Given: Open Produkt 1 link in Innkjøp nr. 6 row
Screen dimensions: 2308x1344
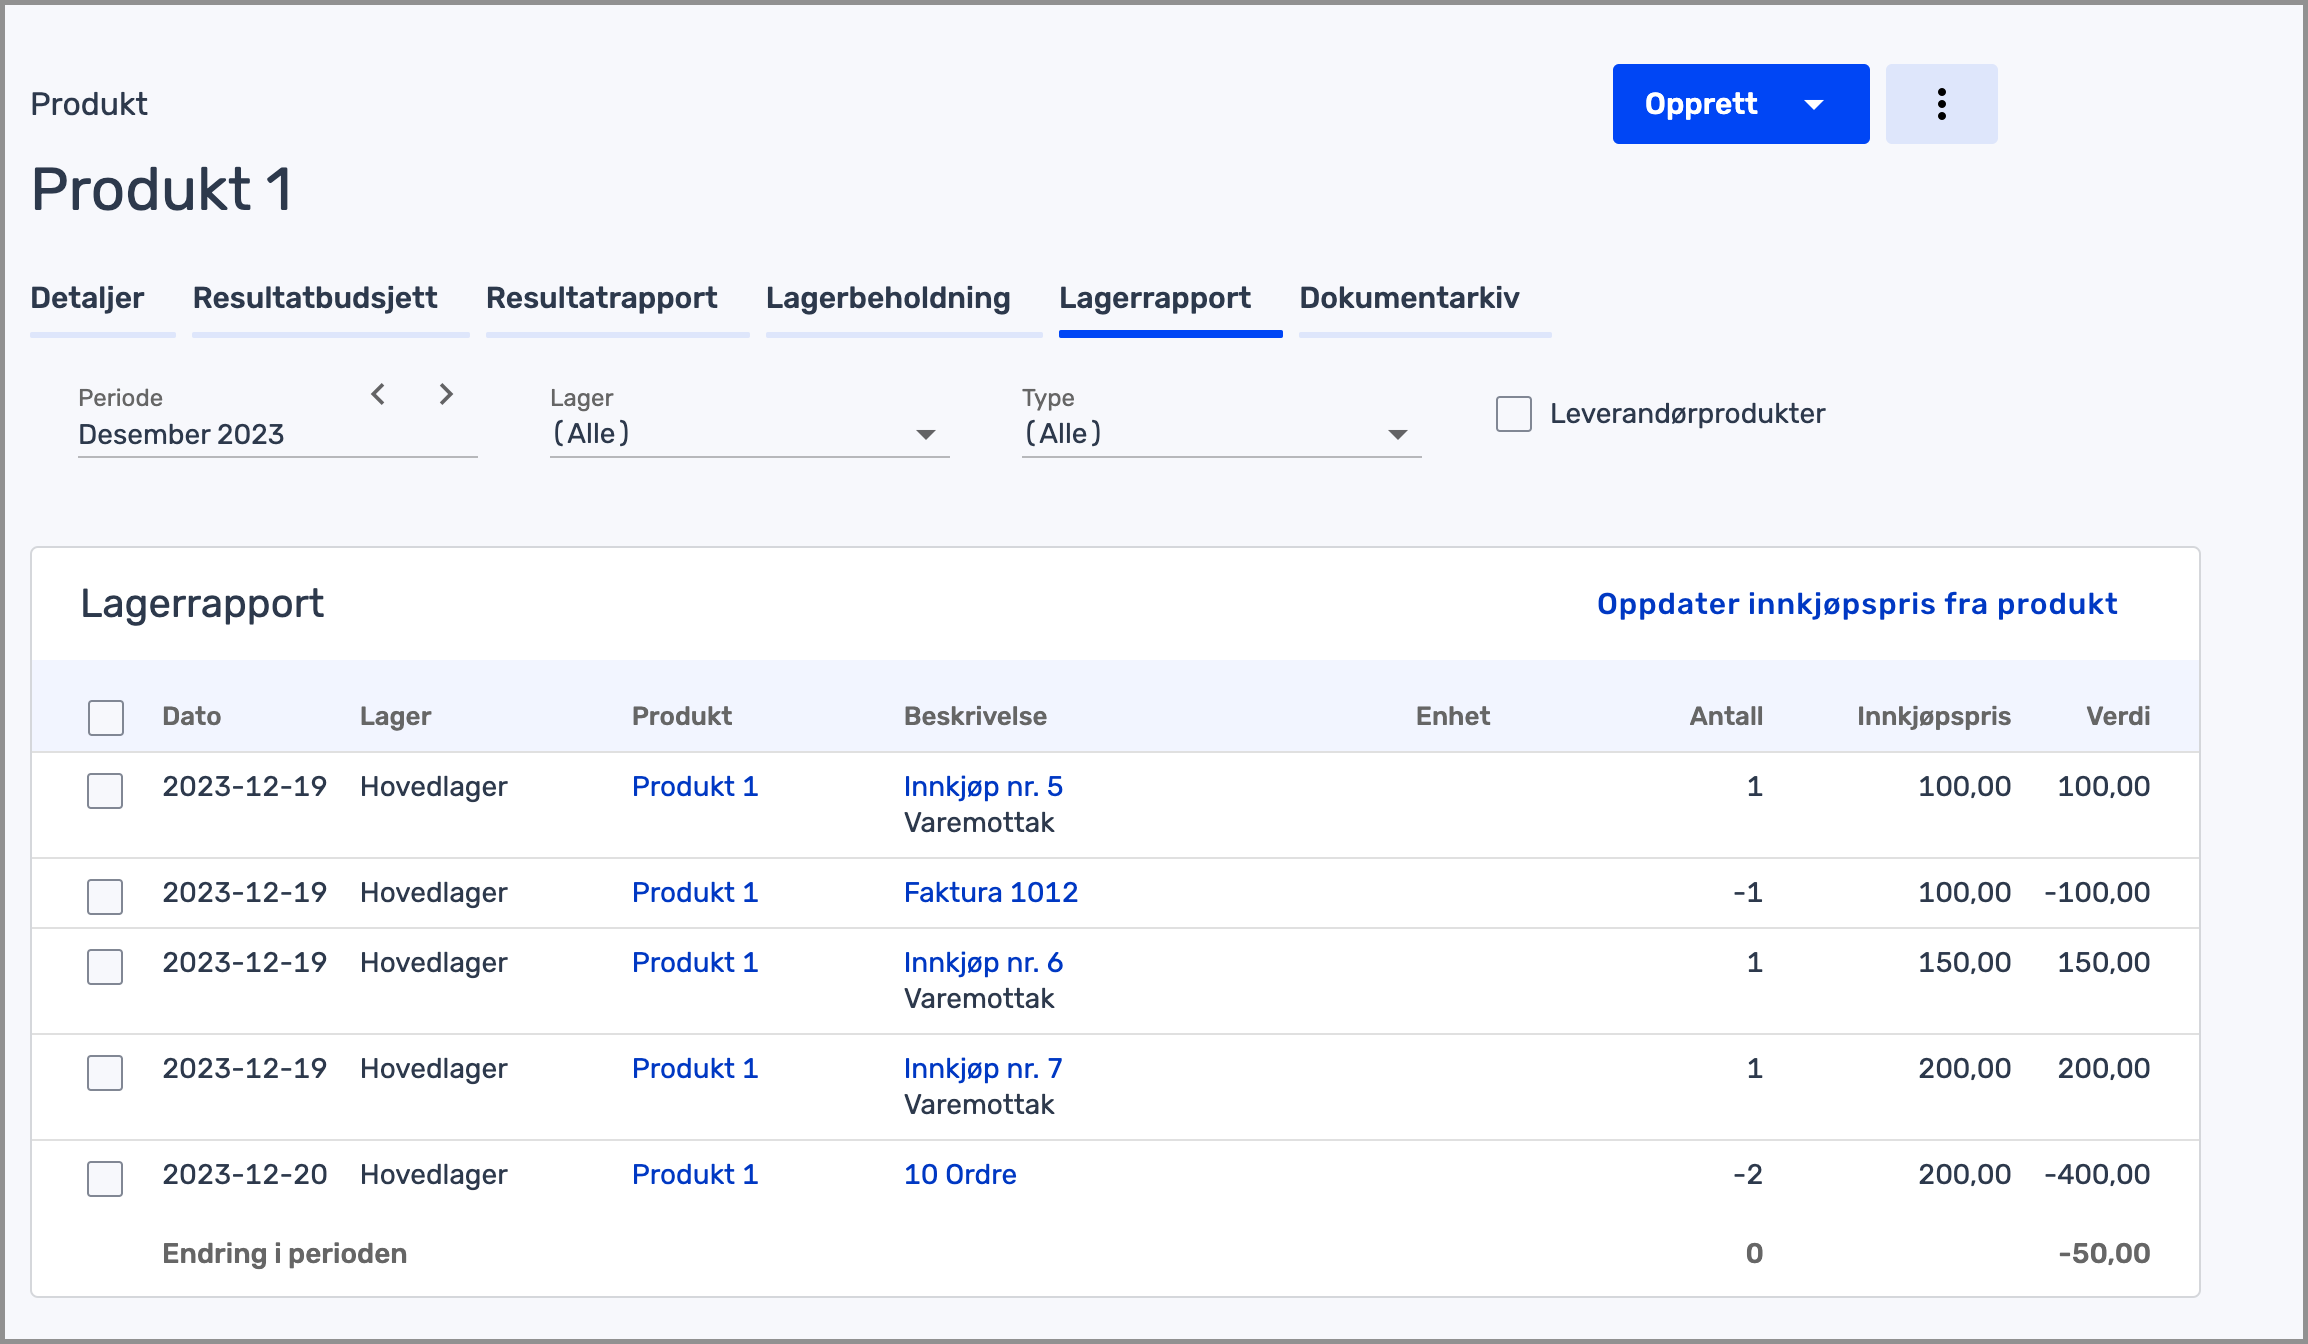Looking at the screenshot, I should point(695,963).
